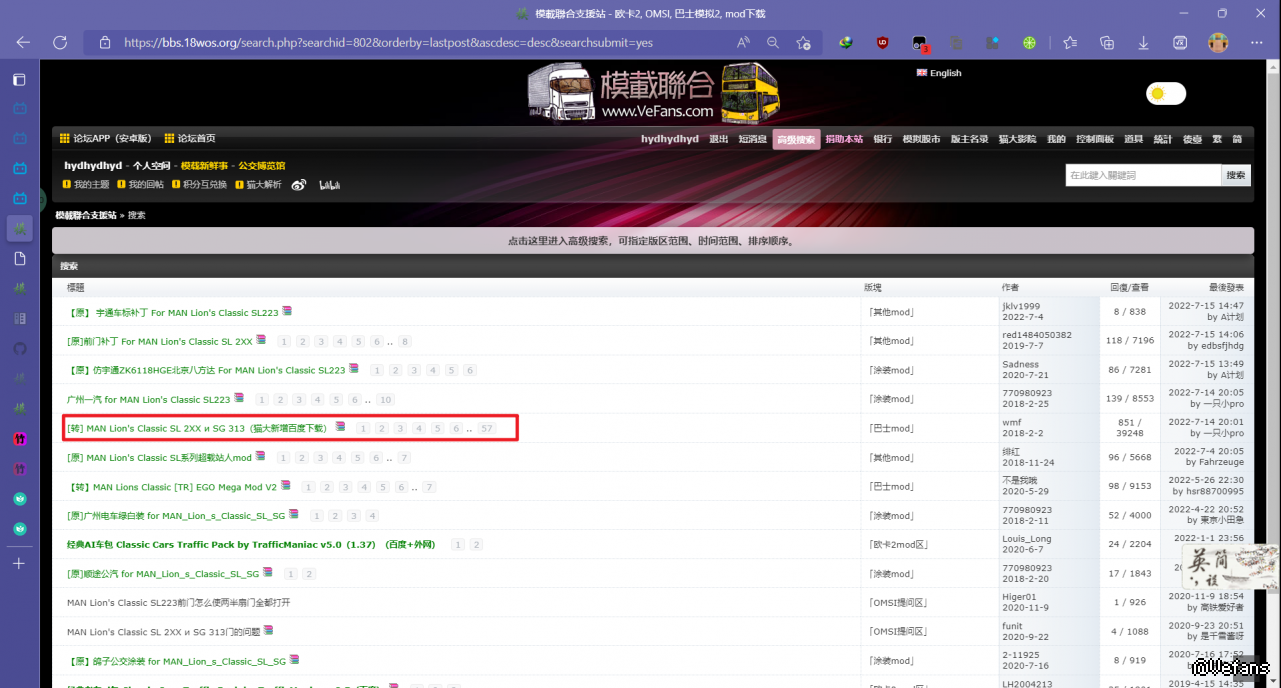Open the browser Settings and more menu
This screenshot has height=688, width=1281.
coord(1256,43)
